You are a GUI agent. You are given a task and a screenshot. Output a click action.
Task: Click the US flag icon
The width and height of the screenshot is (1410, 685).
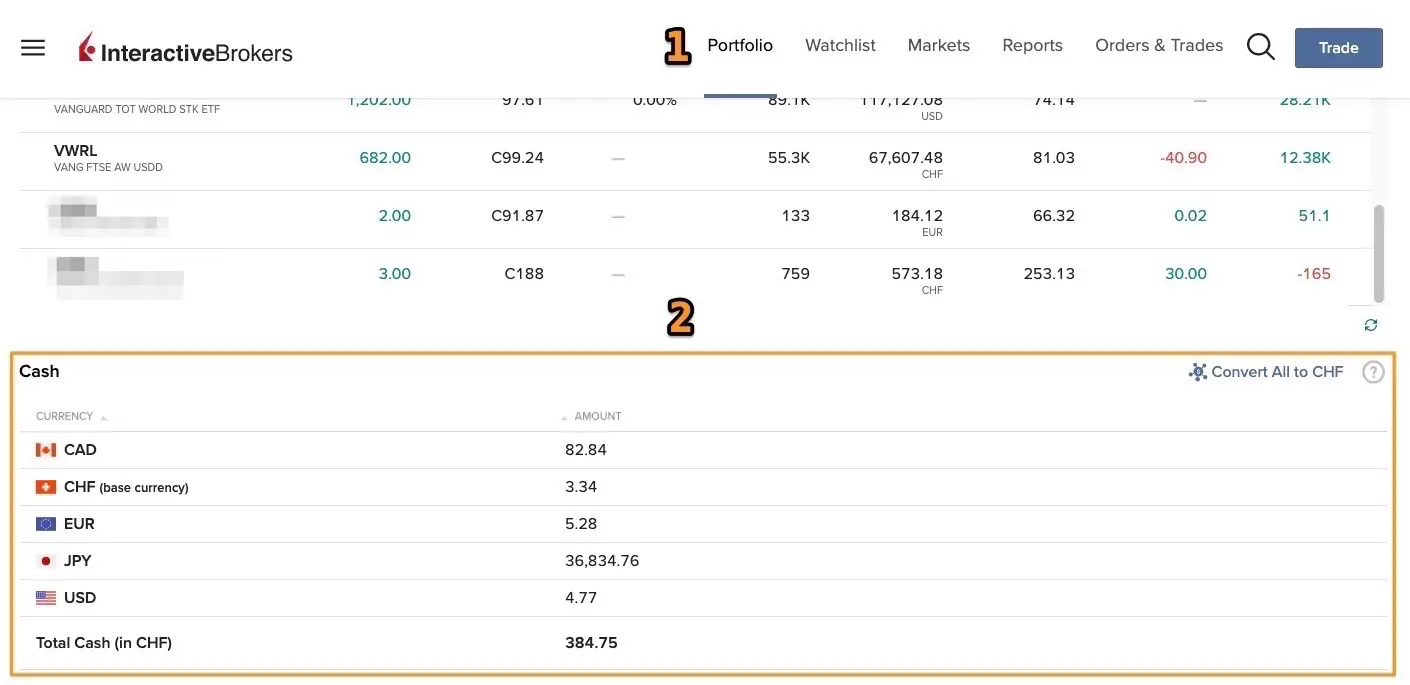(x=46, y=598)
